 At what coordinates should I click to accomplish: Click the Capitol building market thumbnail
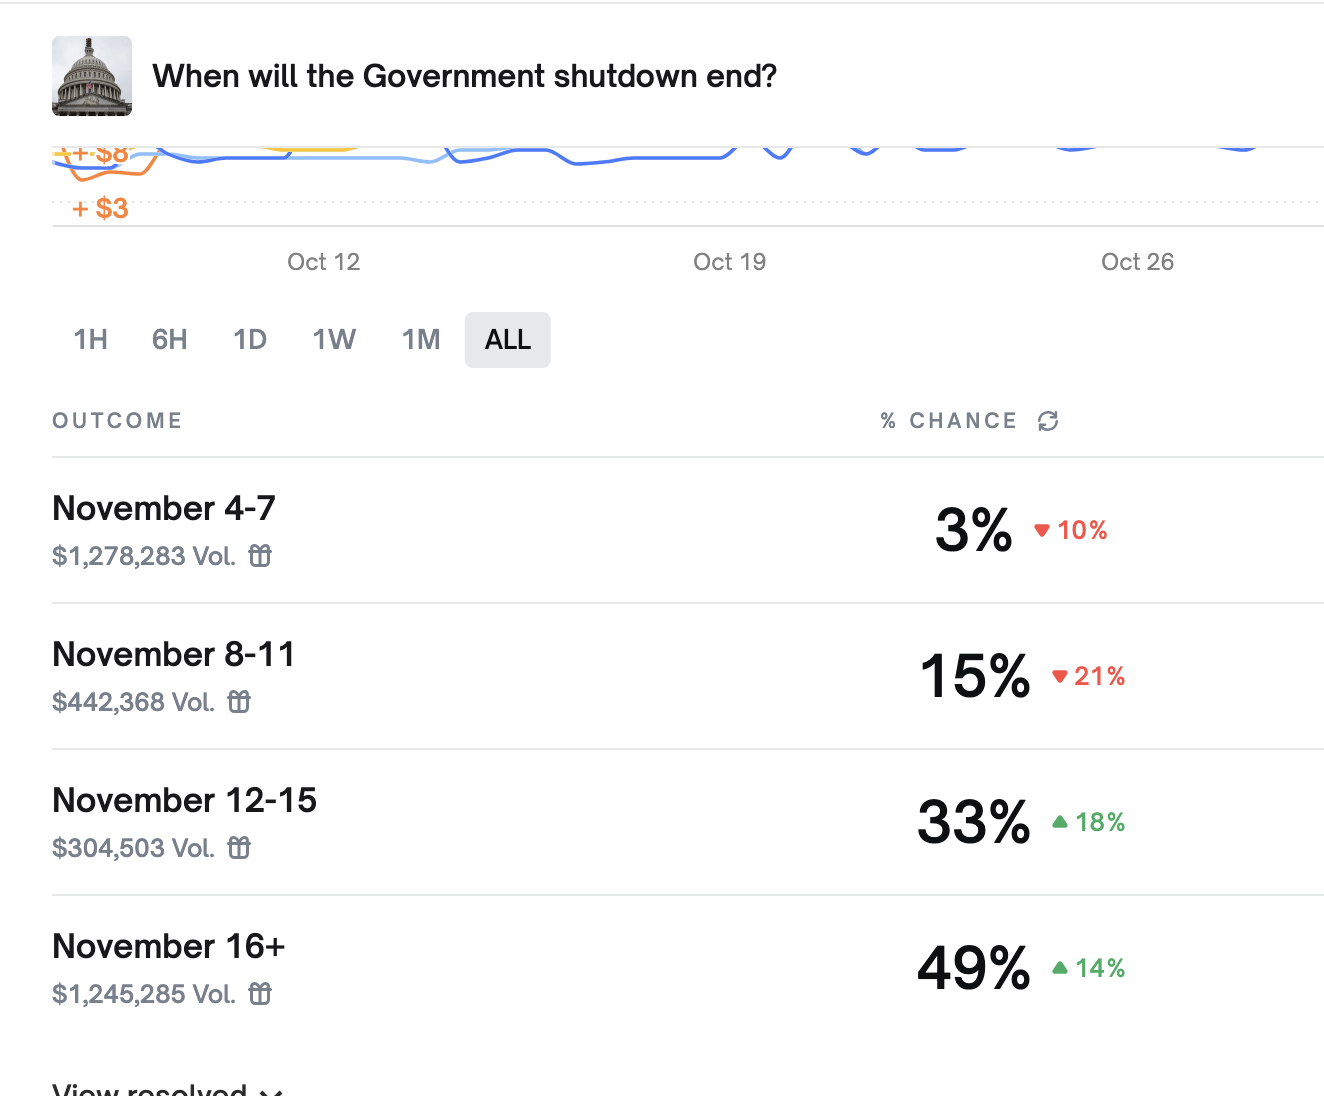[x=92, y=76]
